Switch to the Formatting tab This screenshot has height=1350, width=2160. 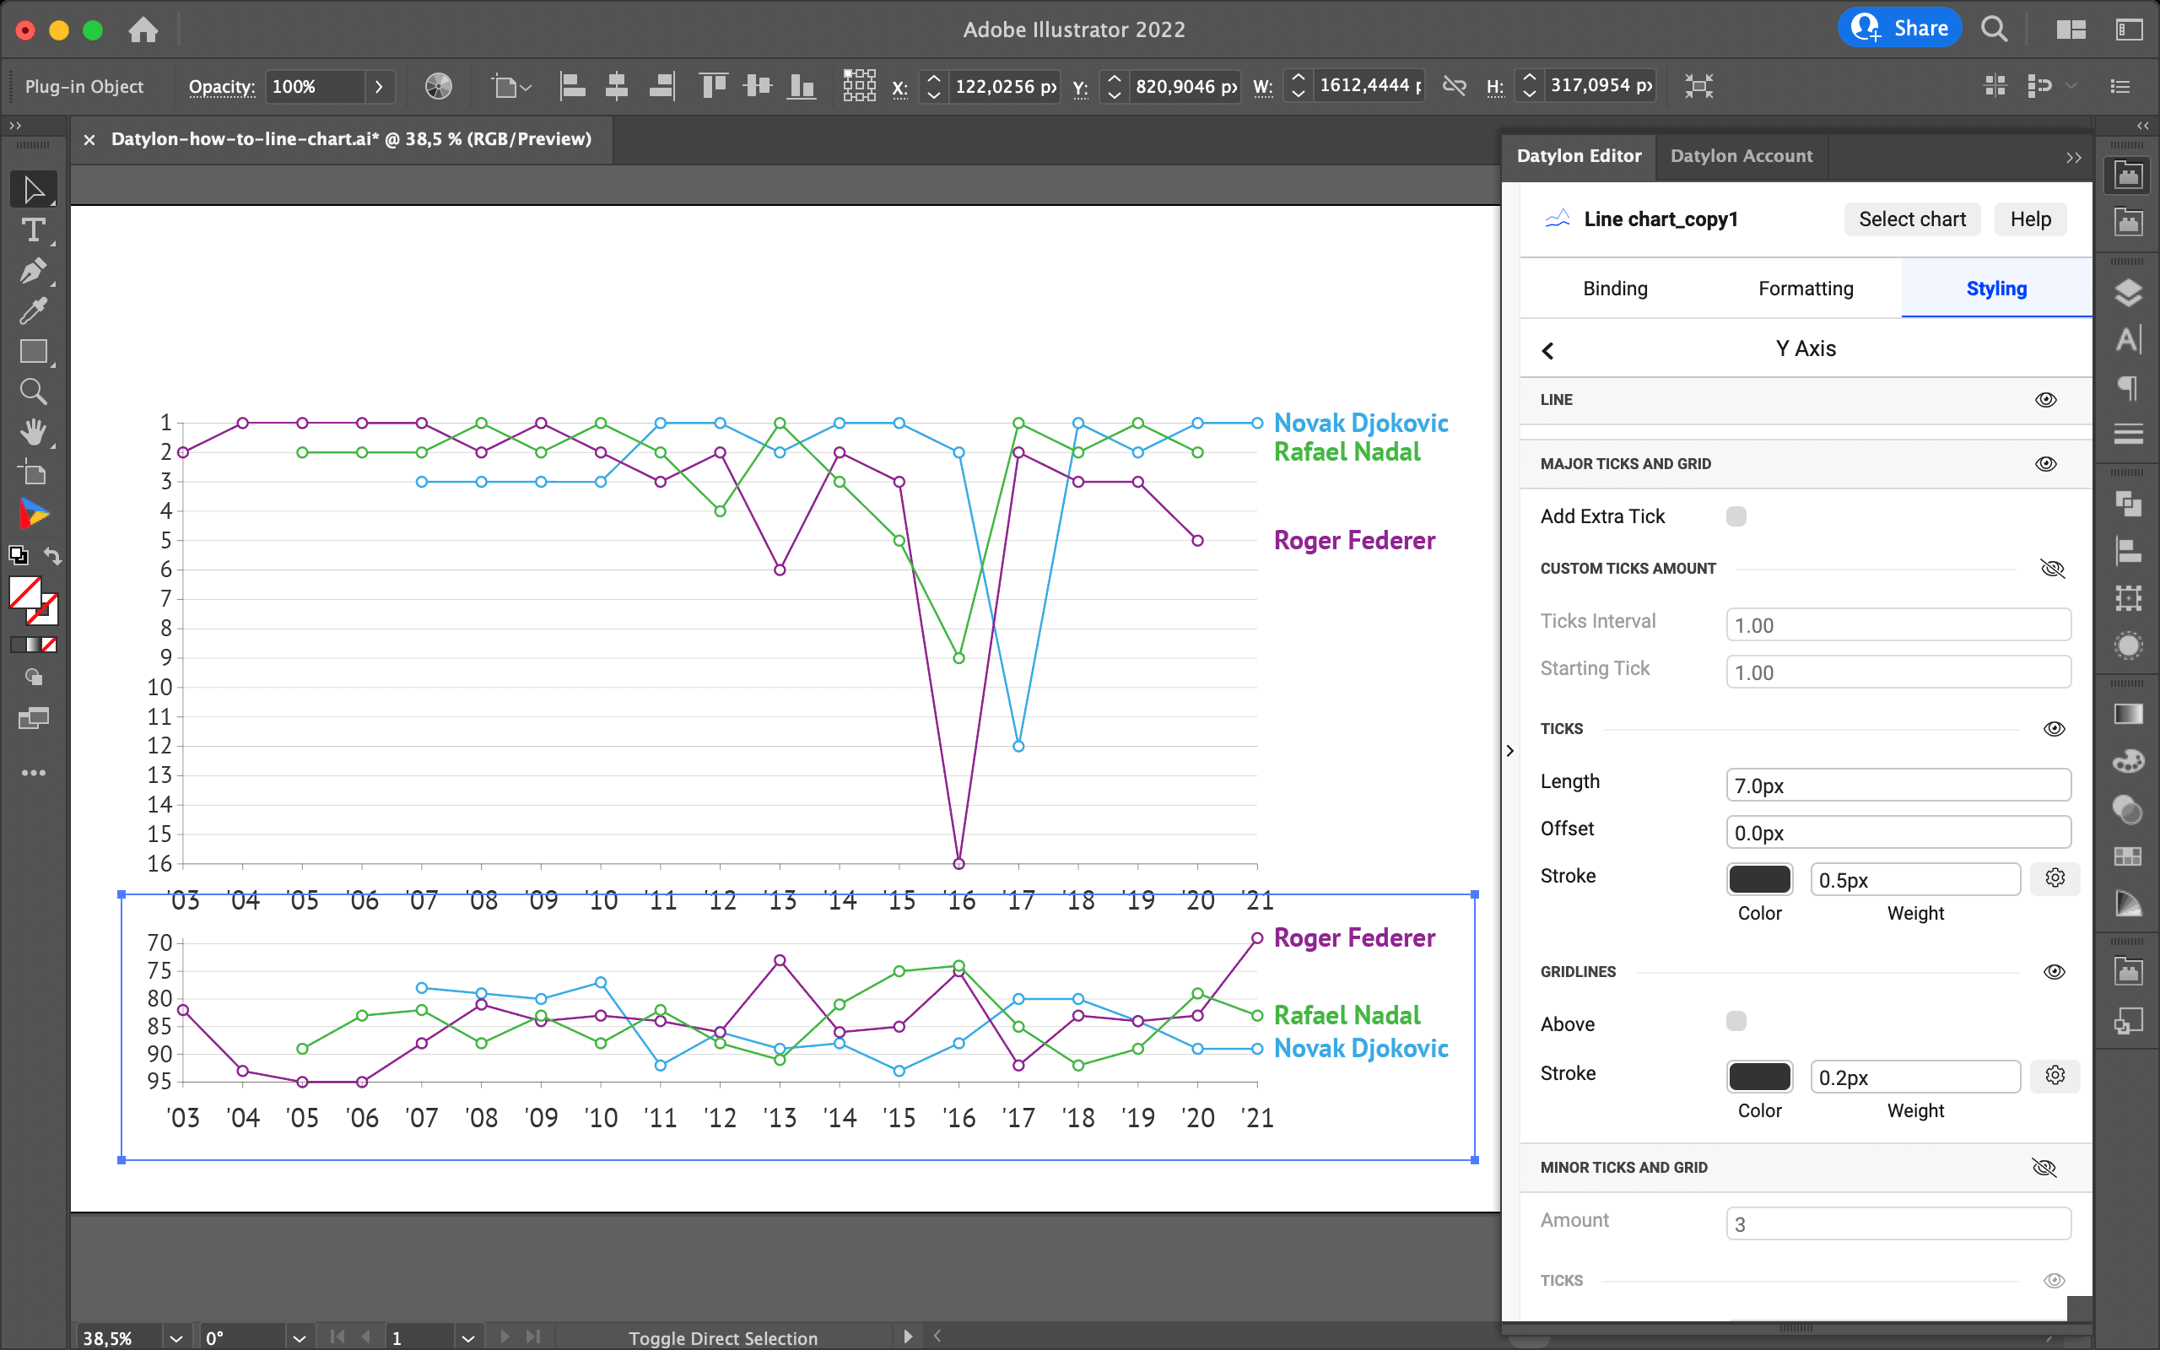[1804, 288]
